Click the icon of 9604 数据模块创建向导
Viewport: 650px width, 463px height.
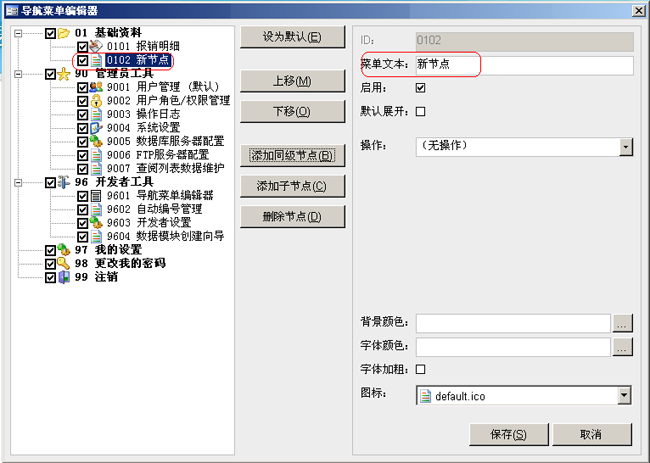coord(96,236)
